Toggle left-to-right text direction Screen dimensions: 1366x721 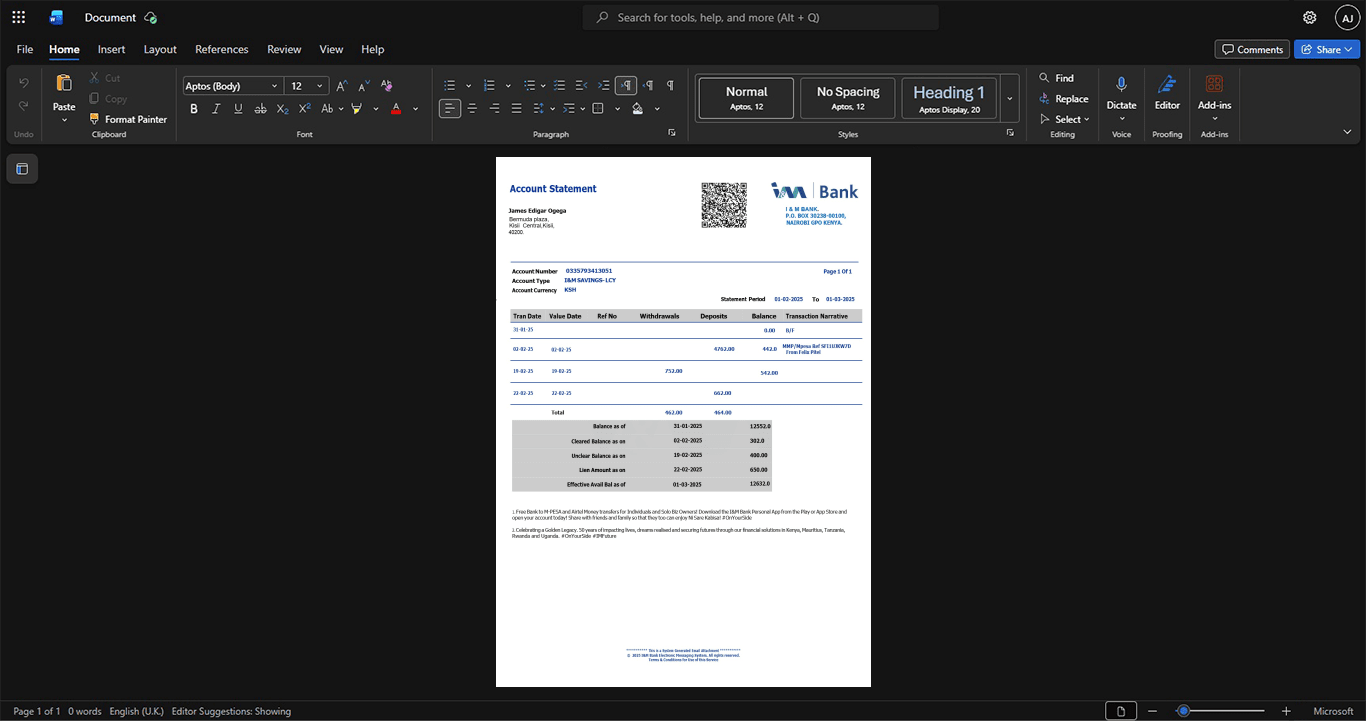click(x=626, y=86)
